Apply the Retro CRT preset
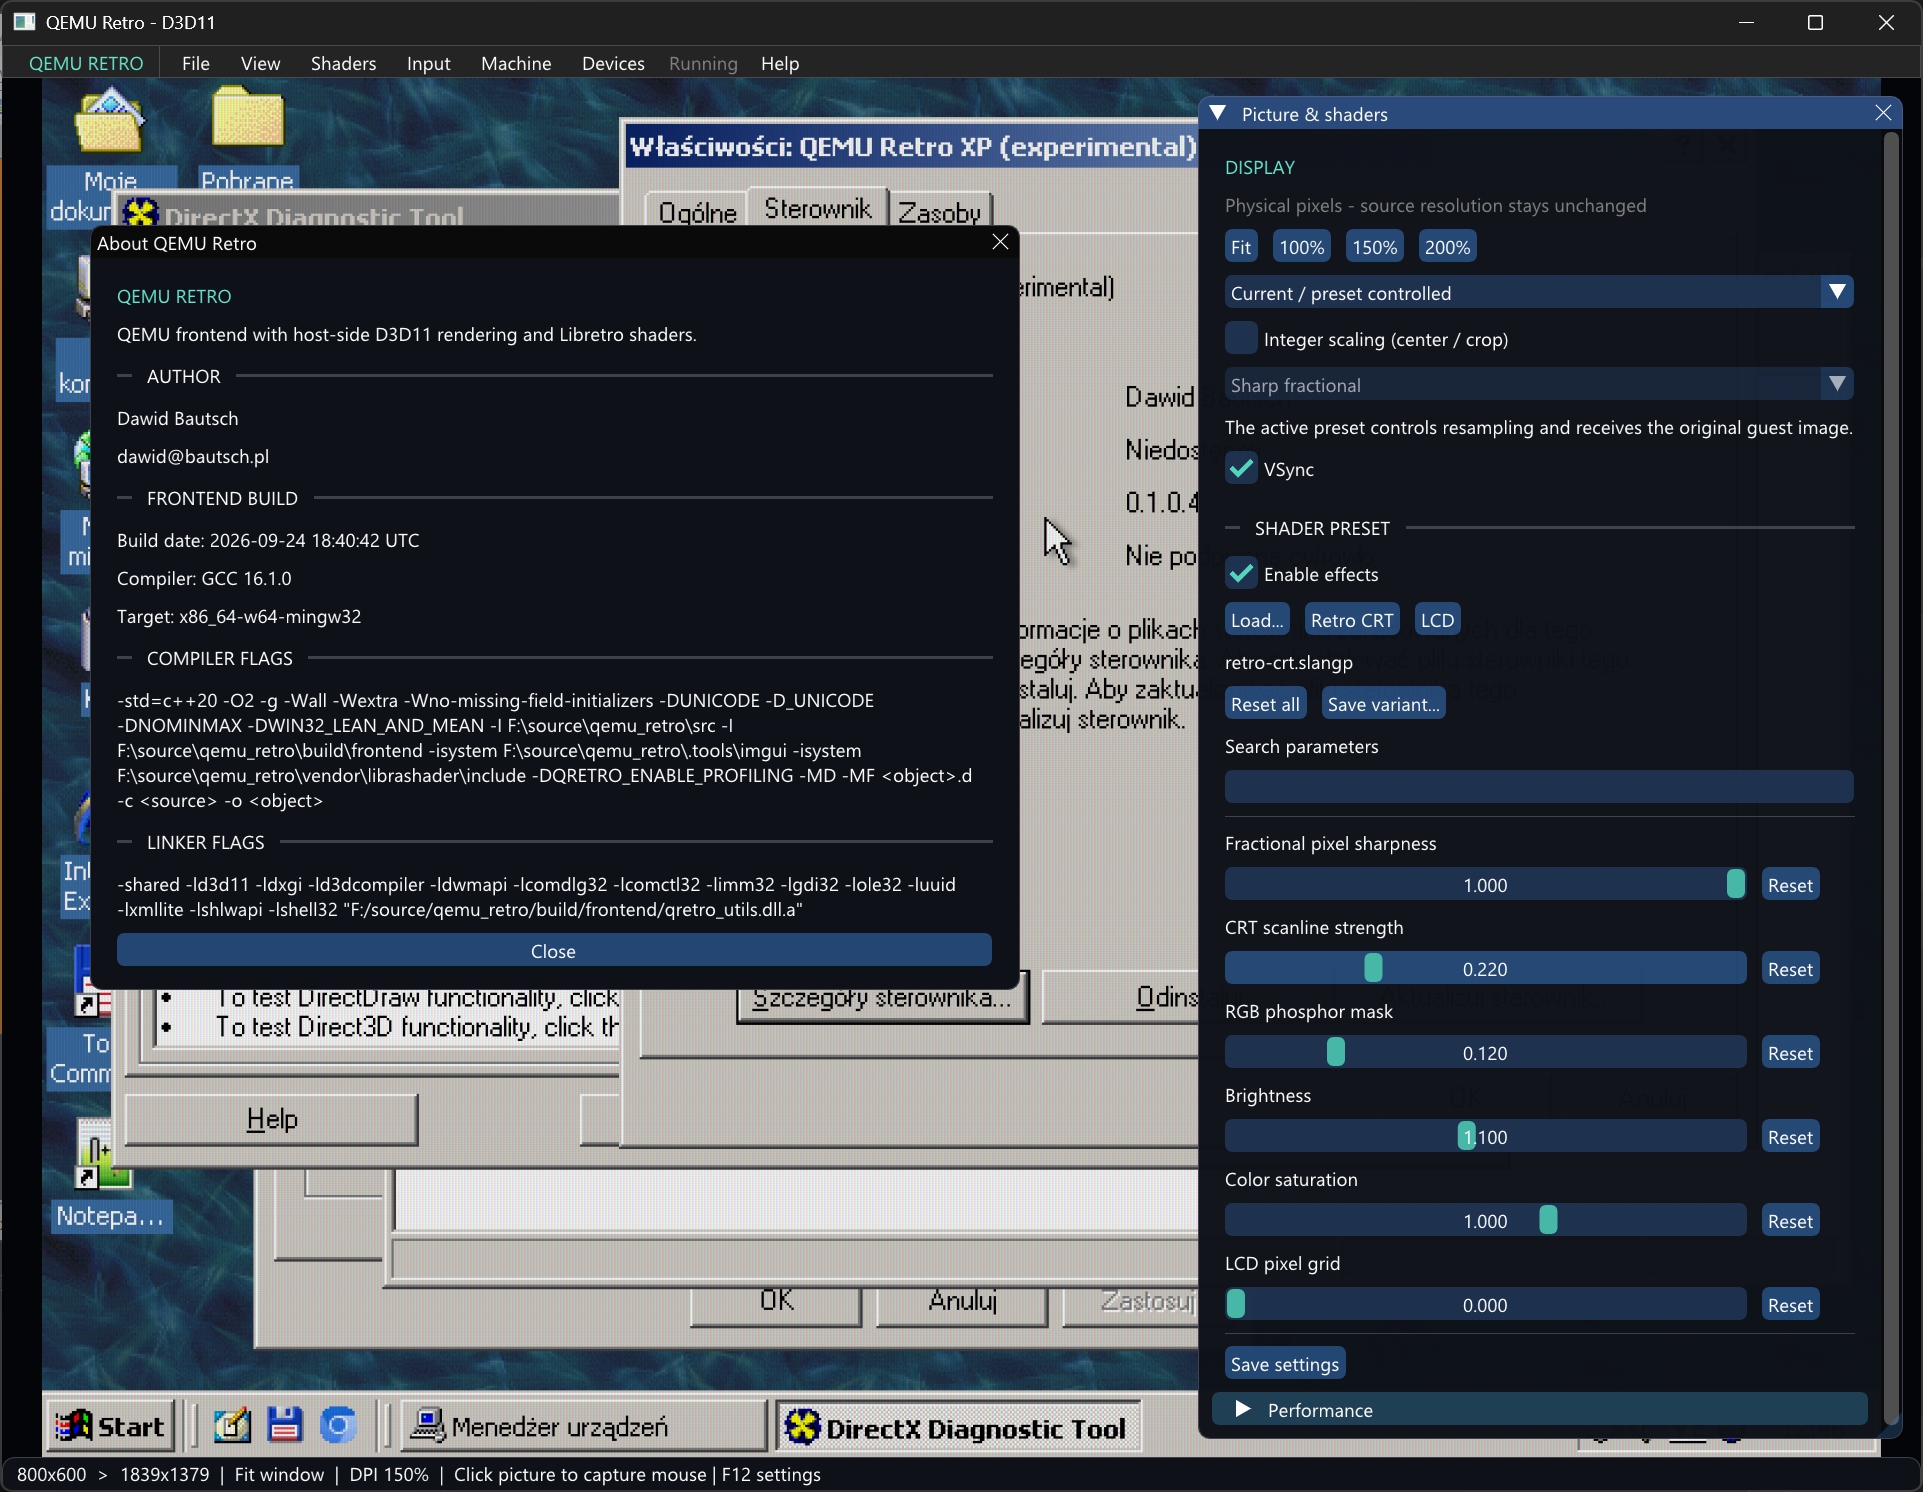 [x=1352, y=619]
